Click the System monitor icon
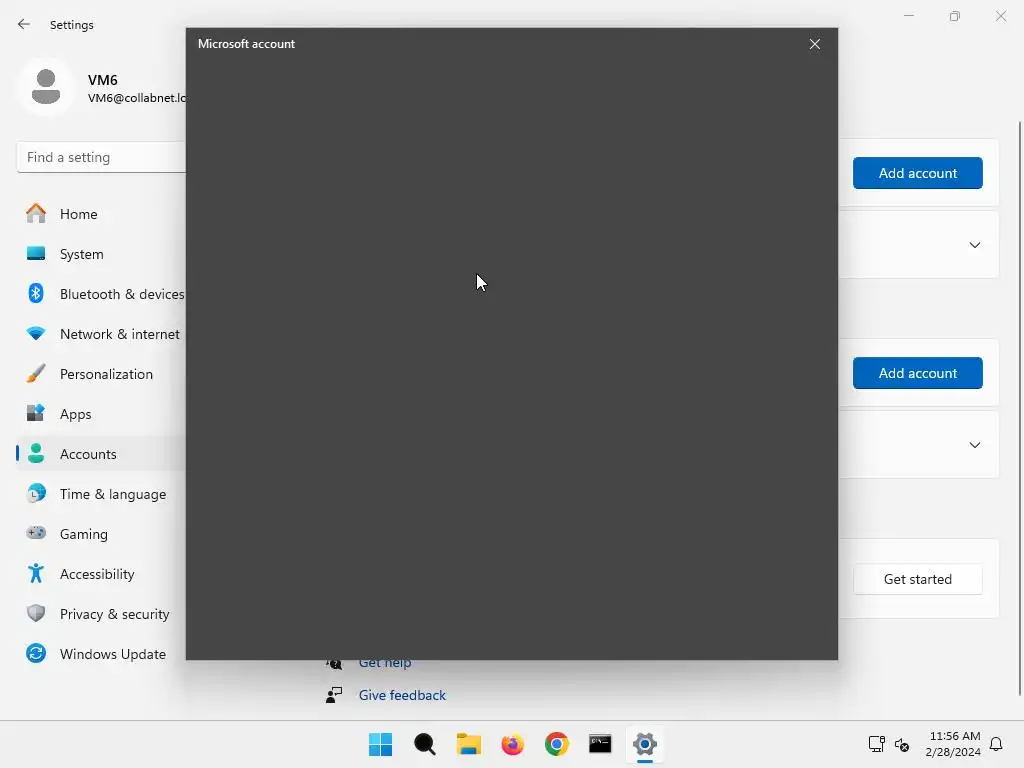Image resolution: width=1024 pixels, height=768 pixels. pyautogui.click(x=36, y=253)
